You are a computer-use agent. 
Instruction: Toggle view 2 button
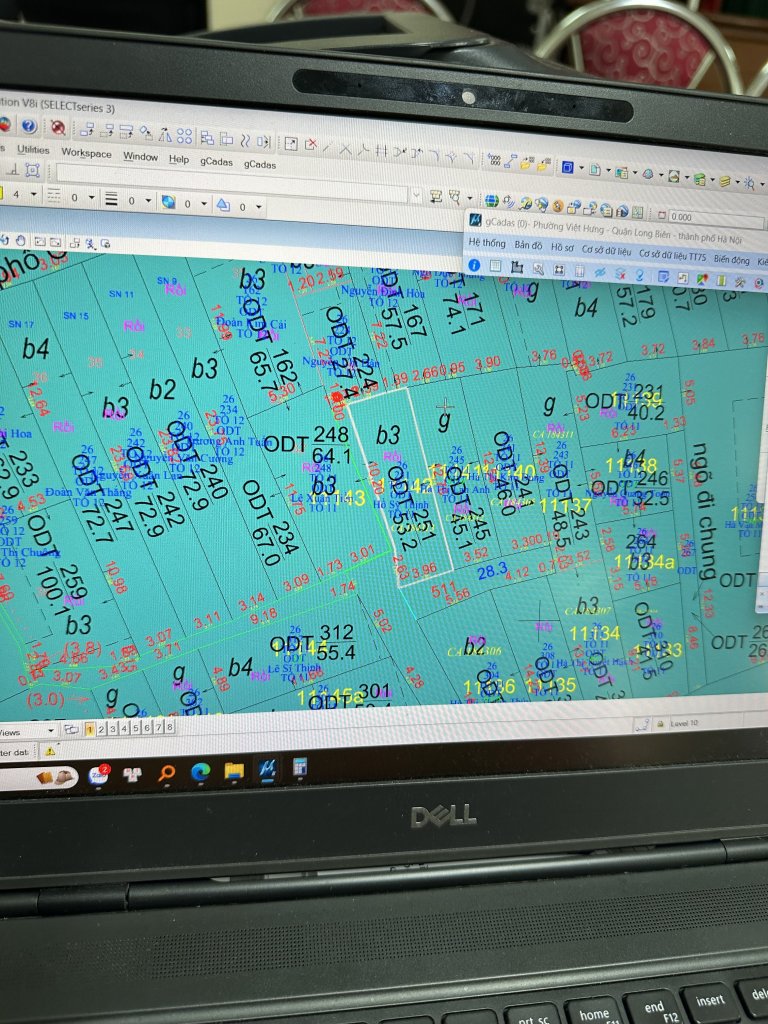coord(101,728)
